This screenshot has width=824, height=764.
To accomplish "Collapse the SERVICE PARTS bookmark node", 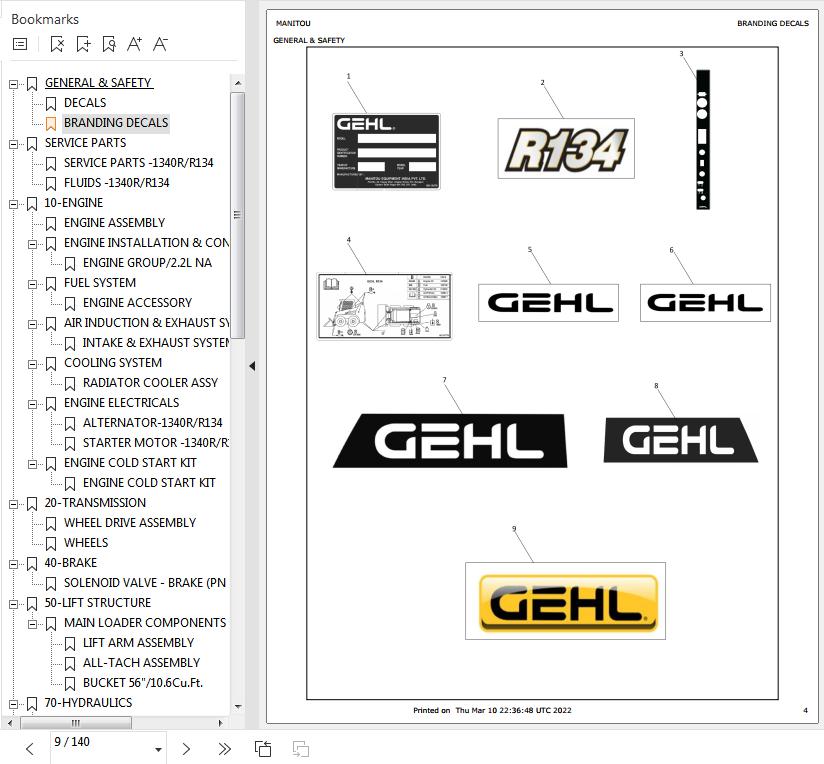I will click(13, 144).
